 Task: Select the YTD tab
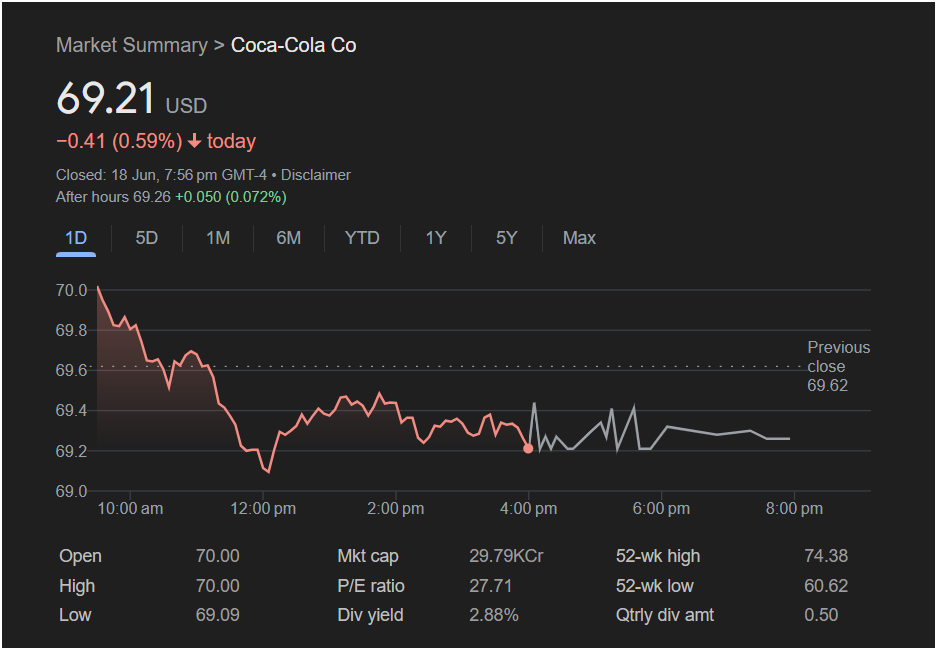(x=362, y=238)
